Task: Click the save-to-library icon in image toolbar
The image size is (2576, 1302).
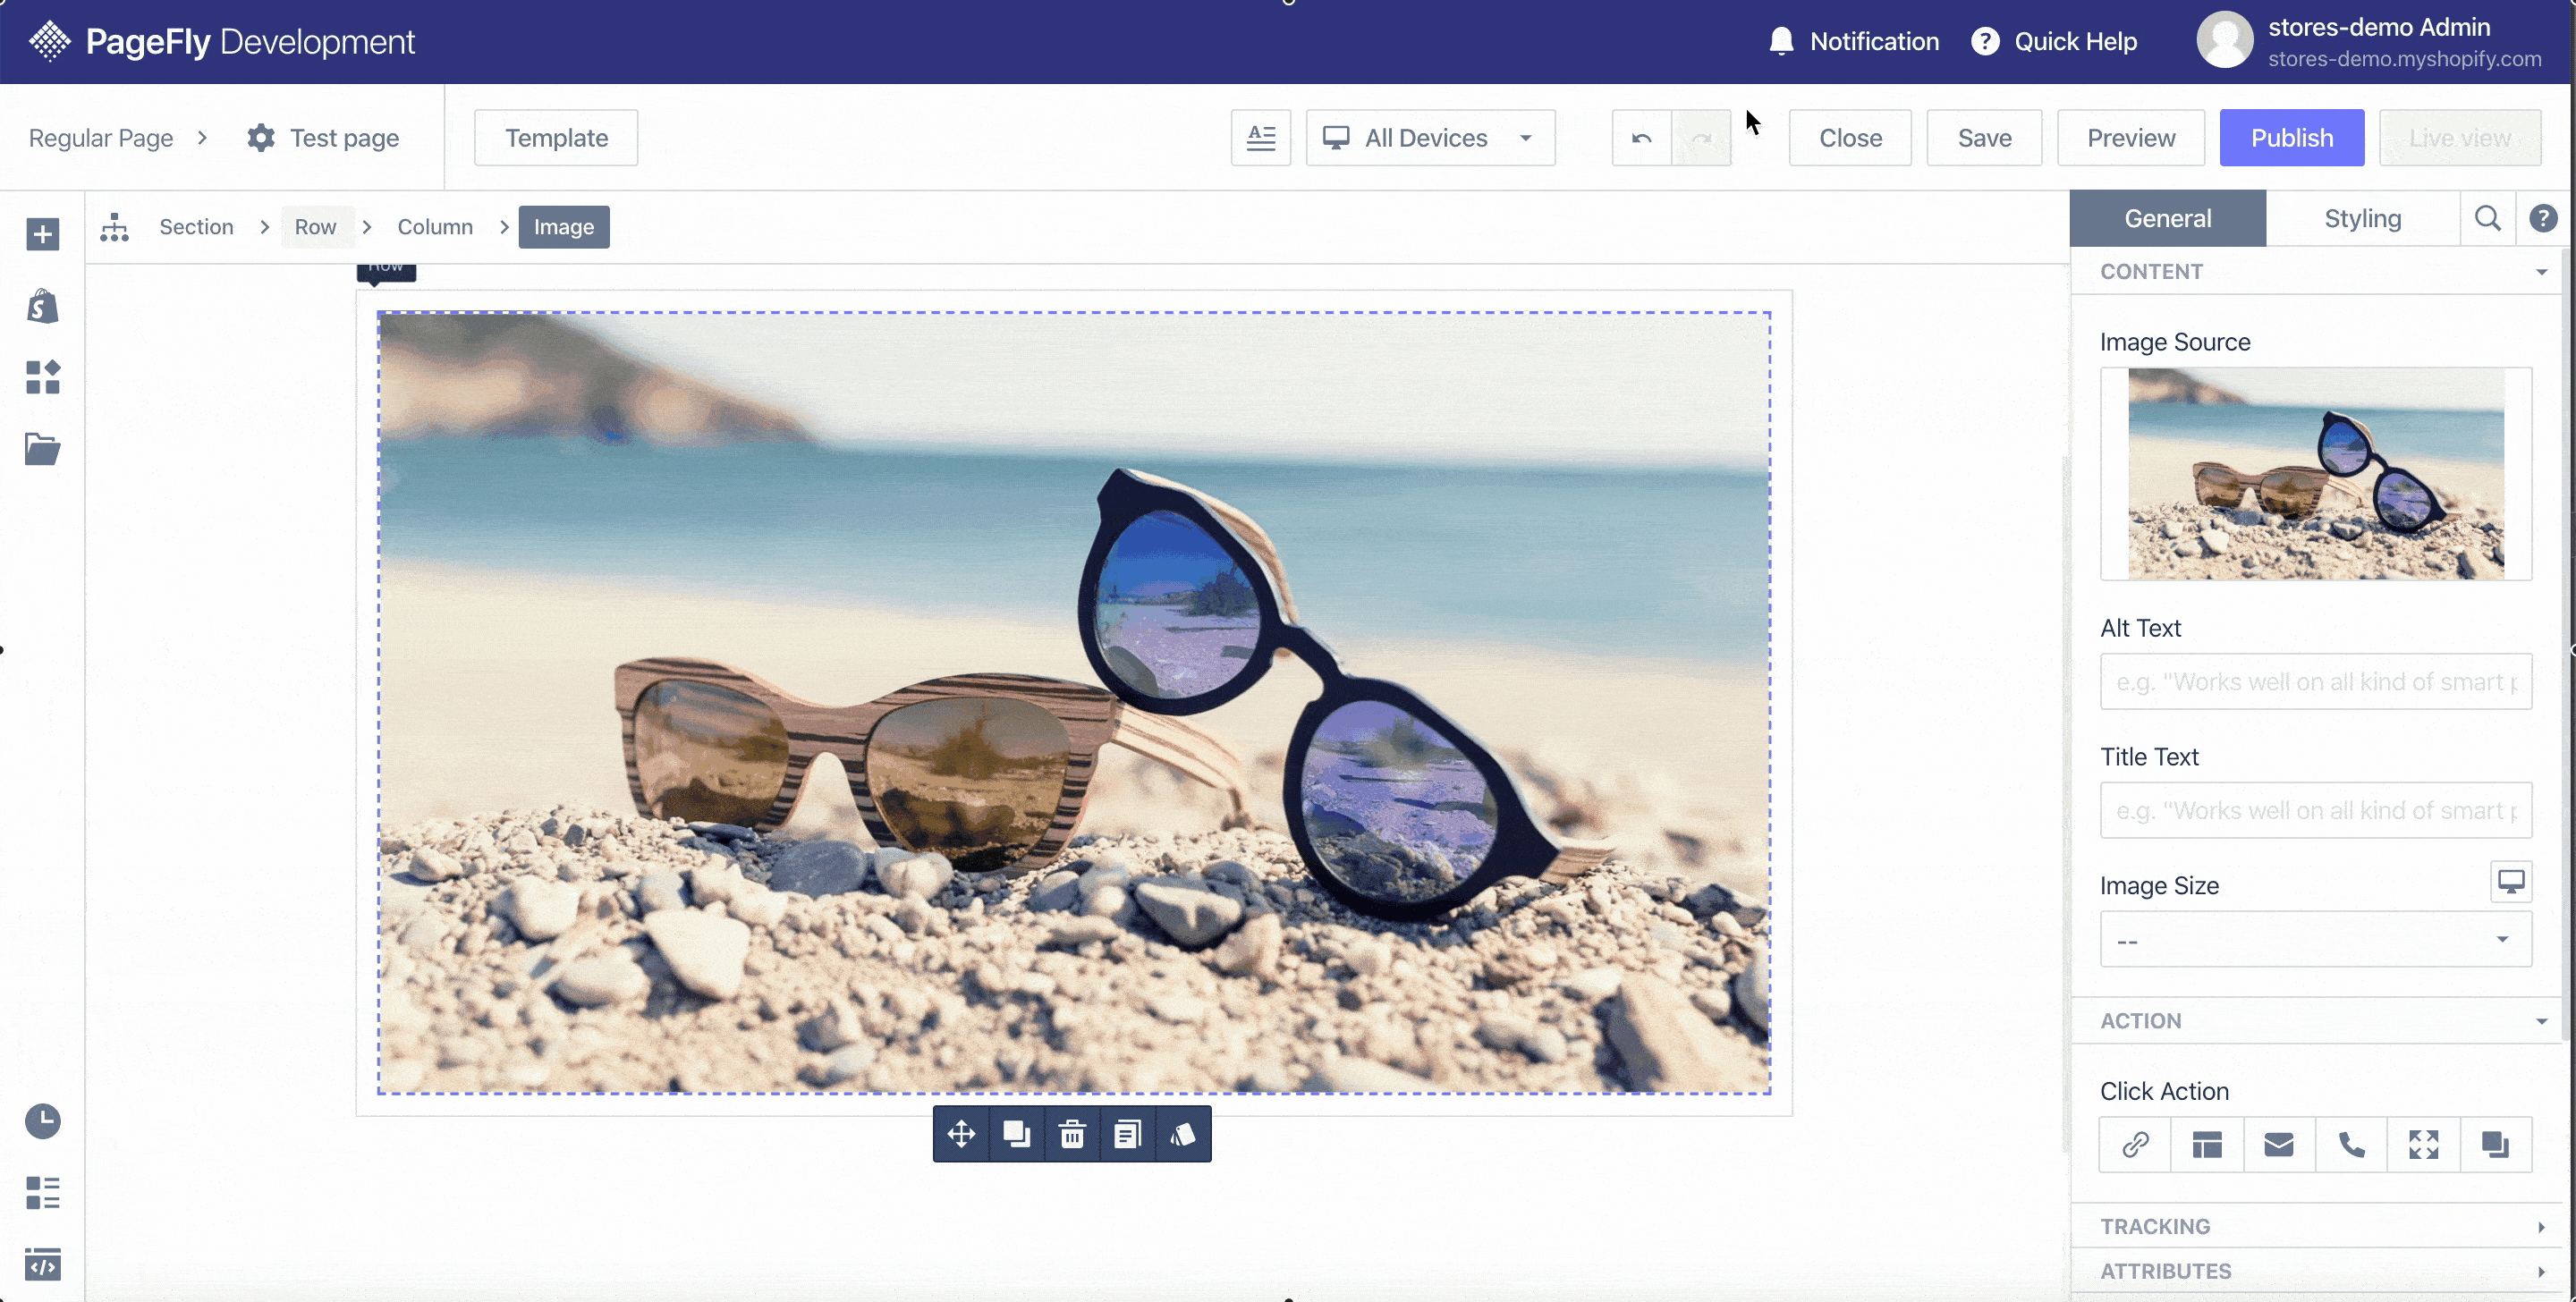Action: (x=1127, y=1134)
